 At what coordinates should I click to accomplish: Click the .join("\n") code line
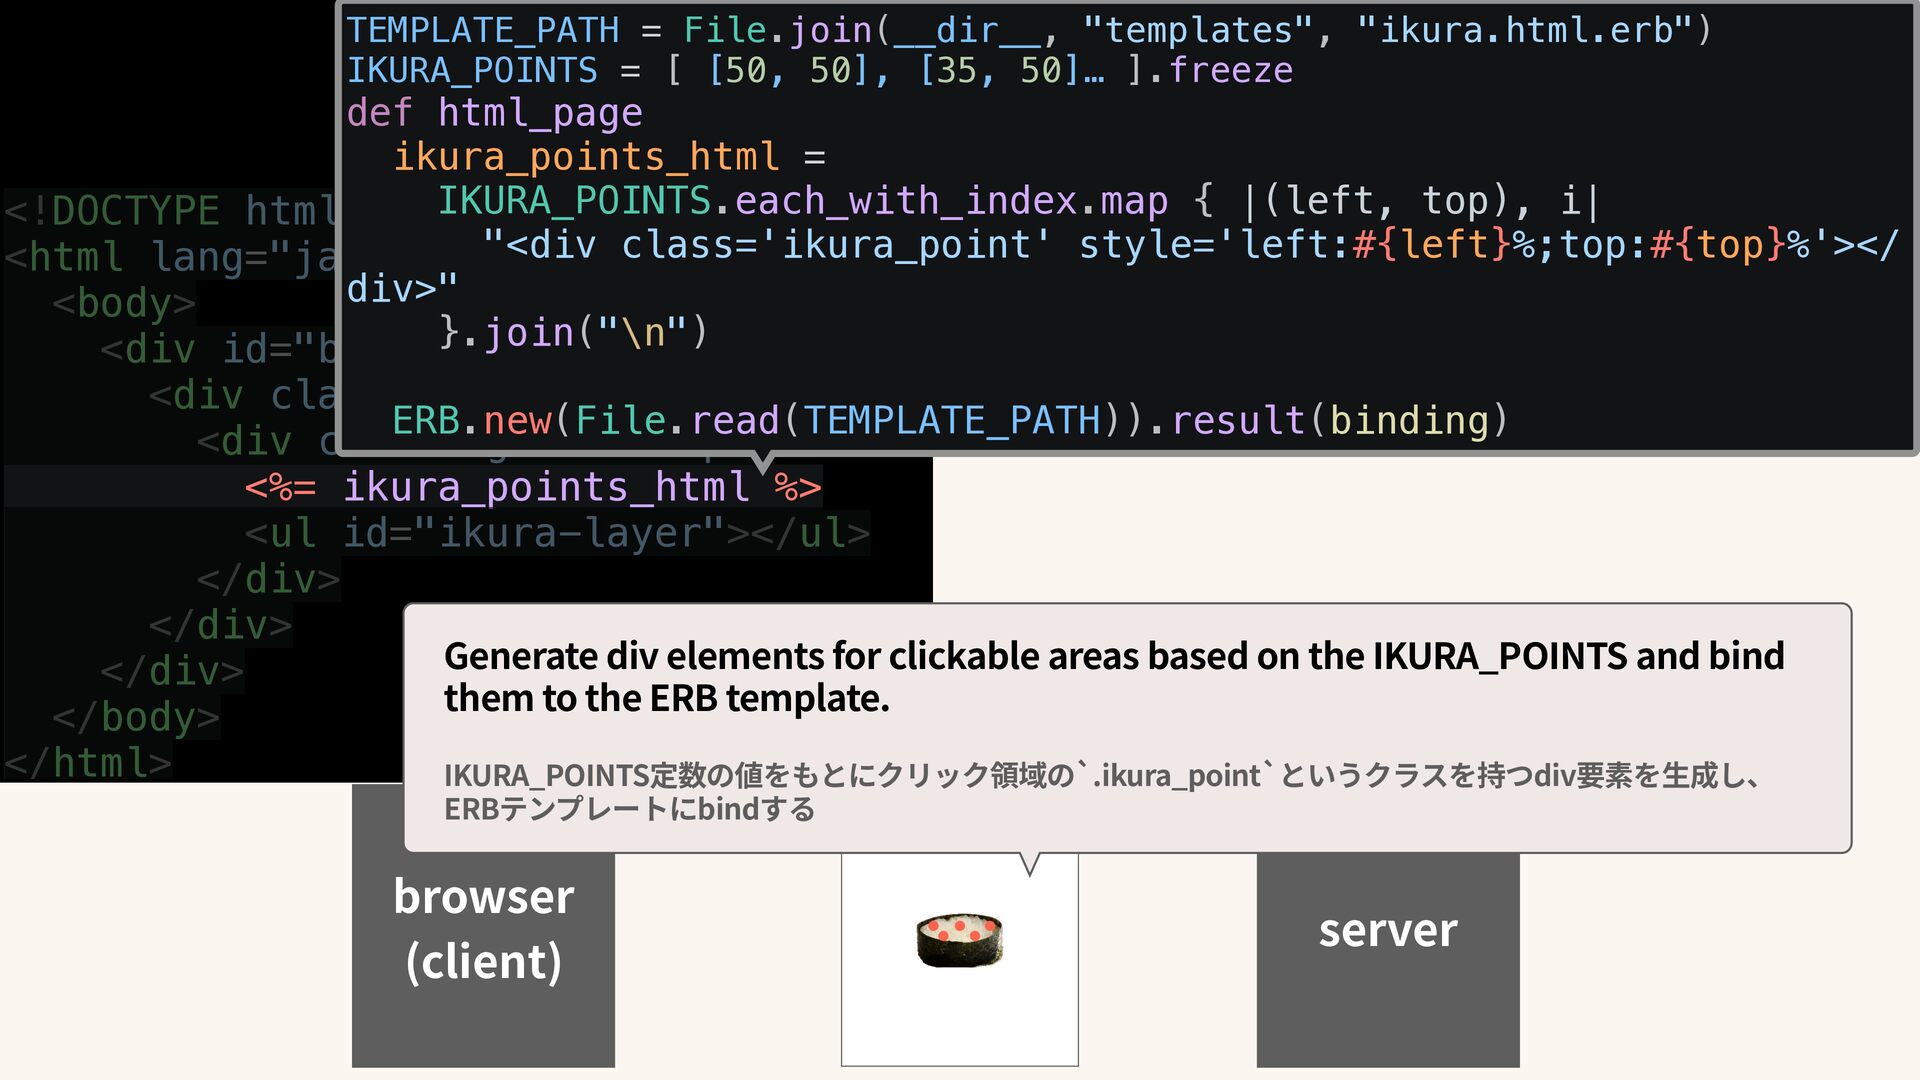coord(574,333)
